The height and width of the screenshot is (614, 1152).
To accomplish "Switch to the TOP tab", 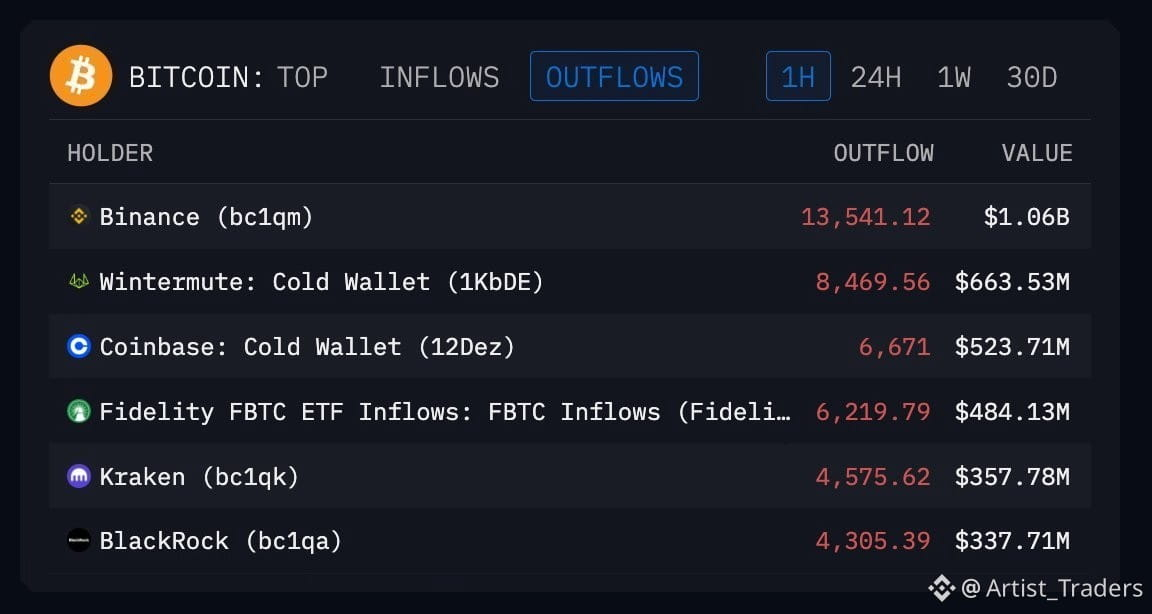I will (x=302, y=77).
